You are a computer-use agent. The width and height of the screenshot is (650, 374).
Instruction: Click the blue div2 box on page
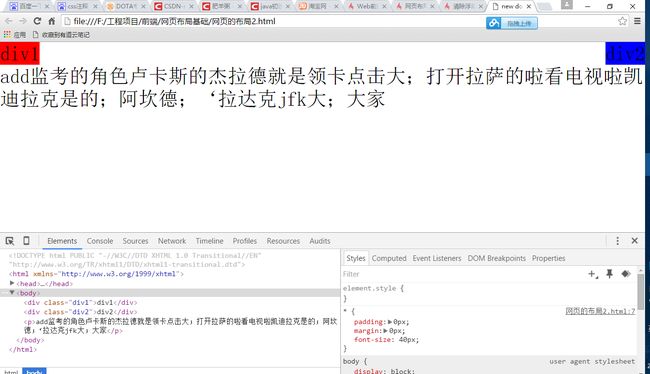[x=625, y=53]
